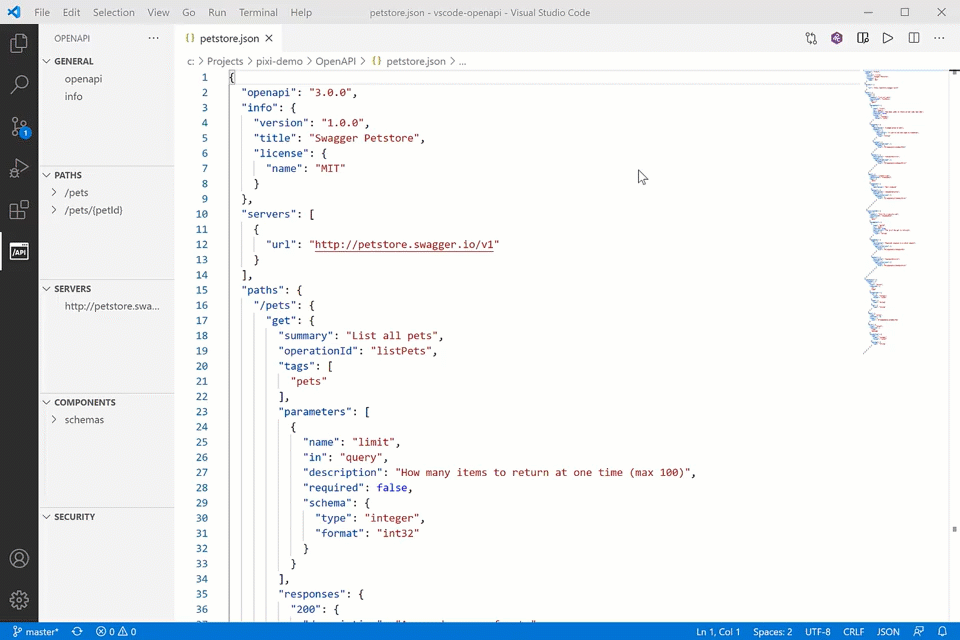Click the editor vertical scrollbar

pos(954,345)
